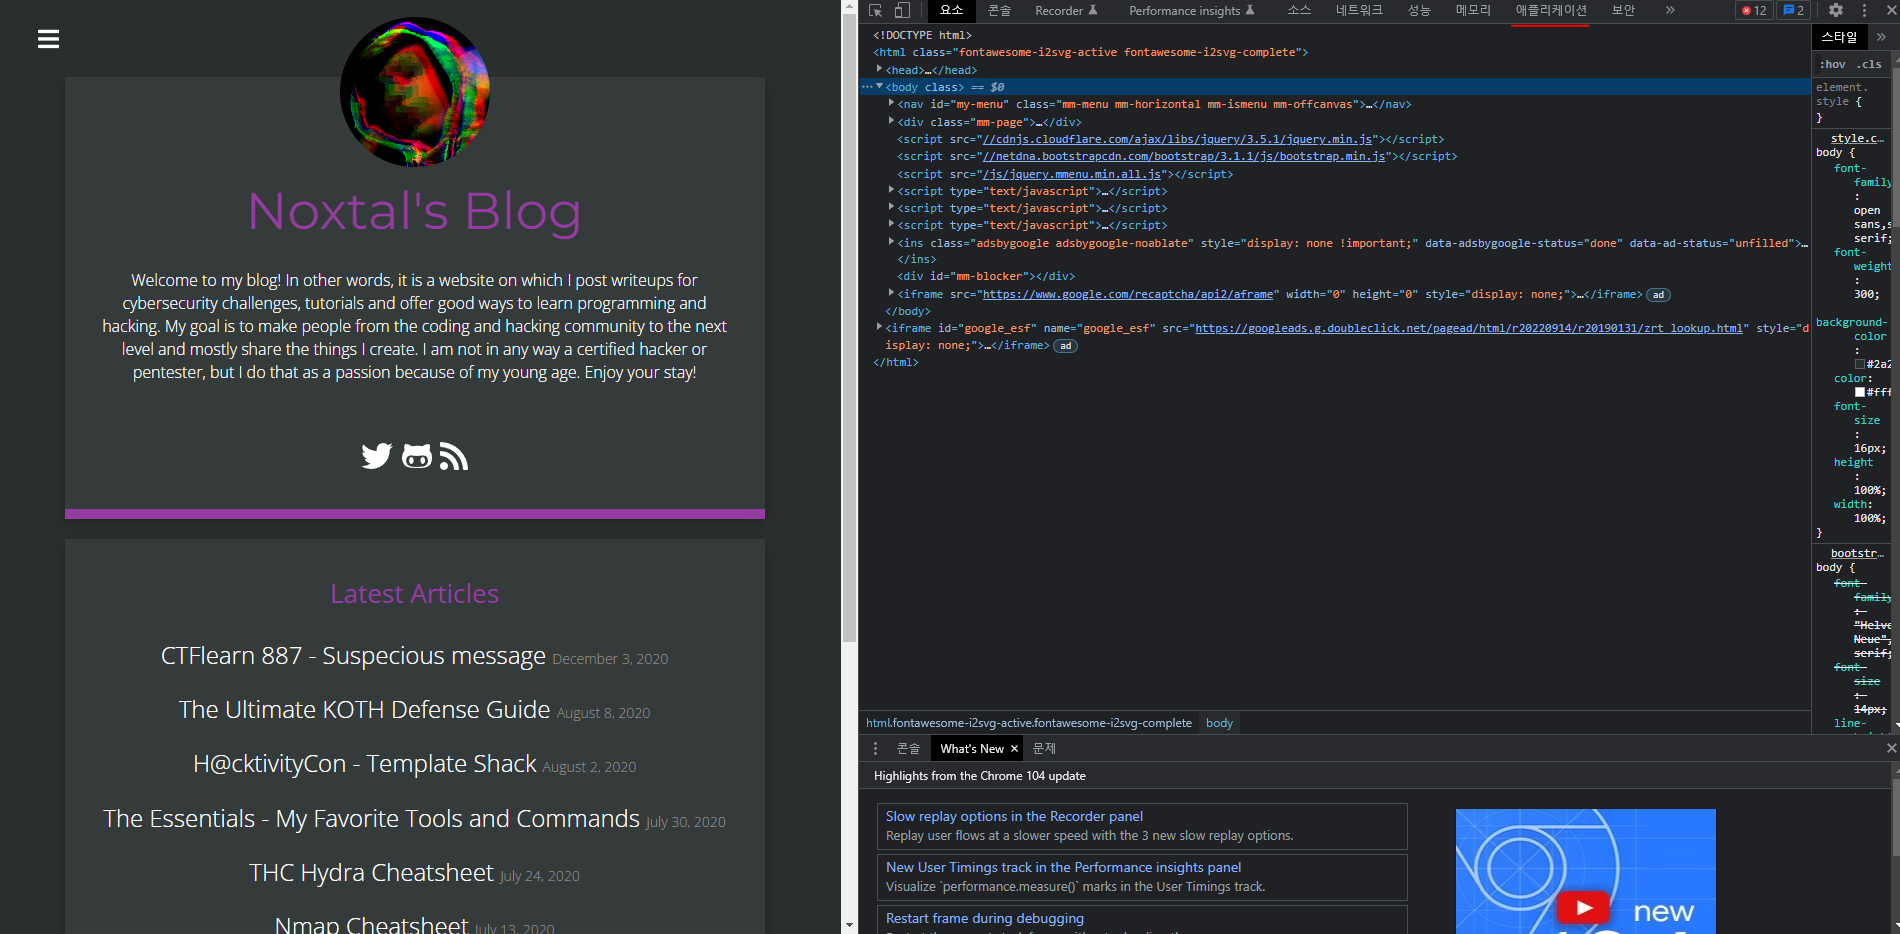Open CTFlearn 887 Suspecious message article
This screenshot has width=1900, height=934.
pos(353,656)
